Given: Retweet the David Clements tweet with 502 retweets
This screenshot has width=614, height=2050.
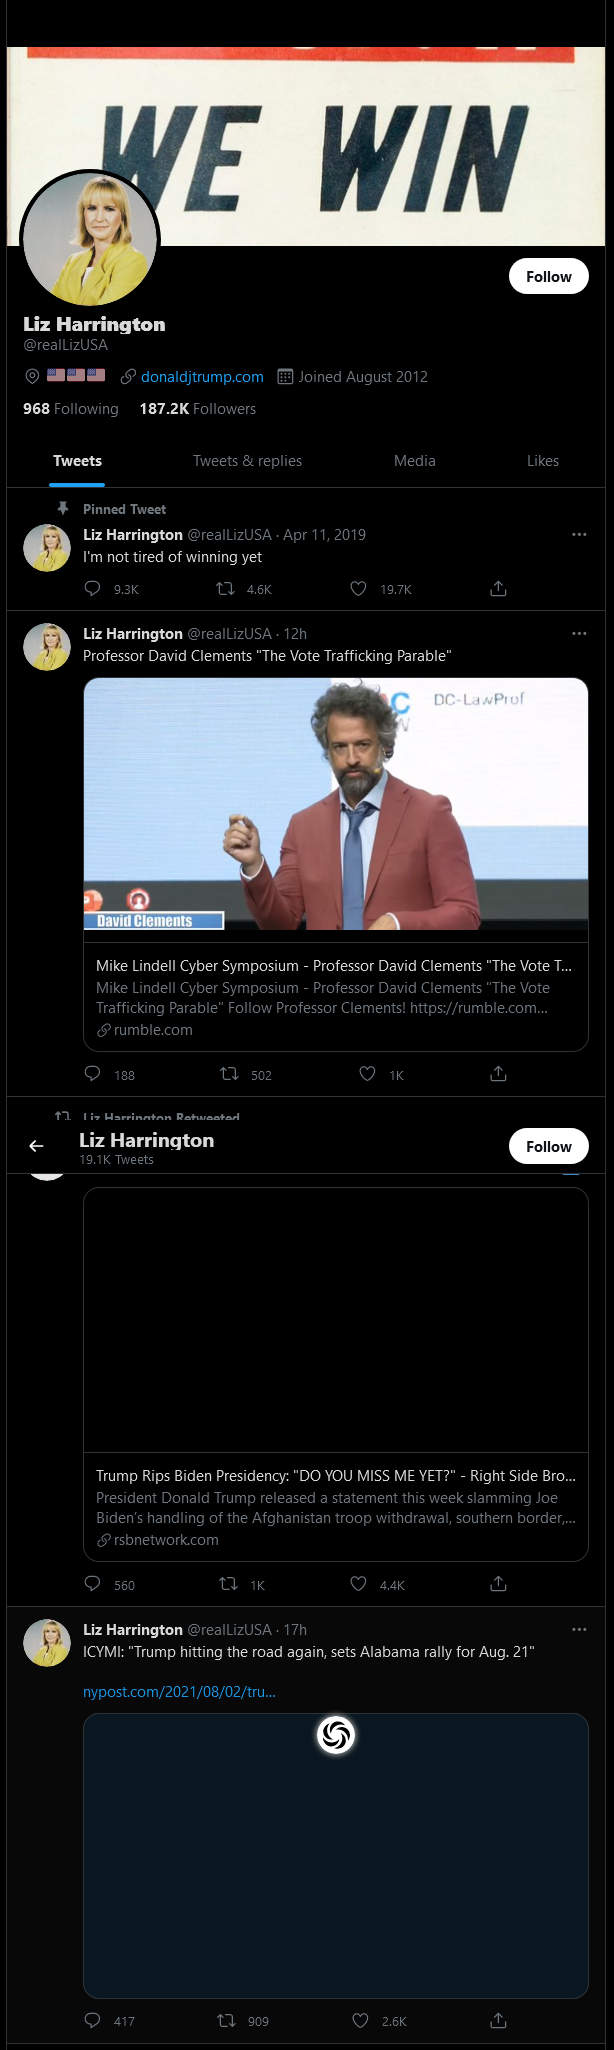Looking at the screenshot, I should (229, 1074).
